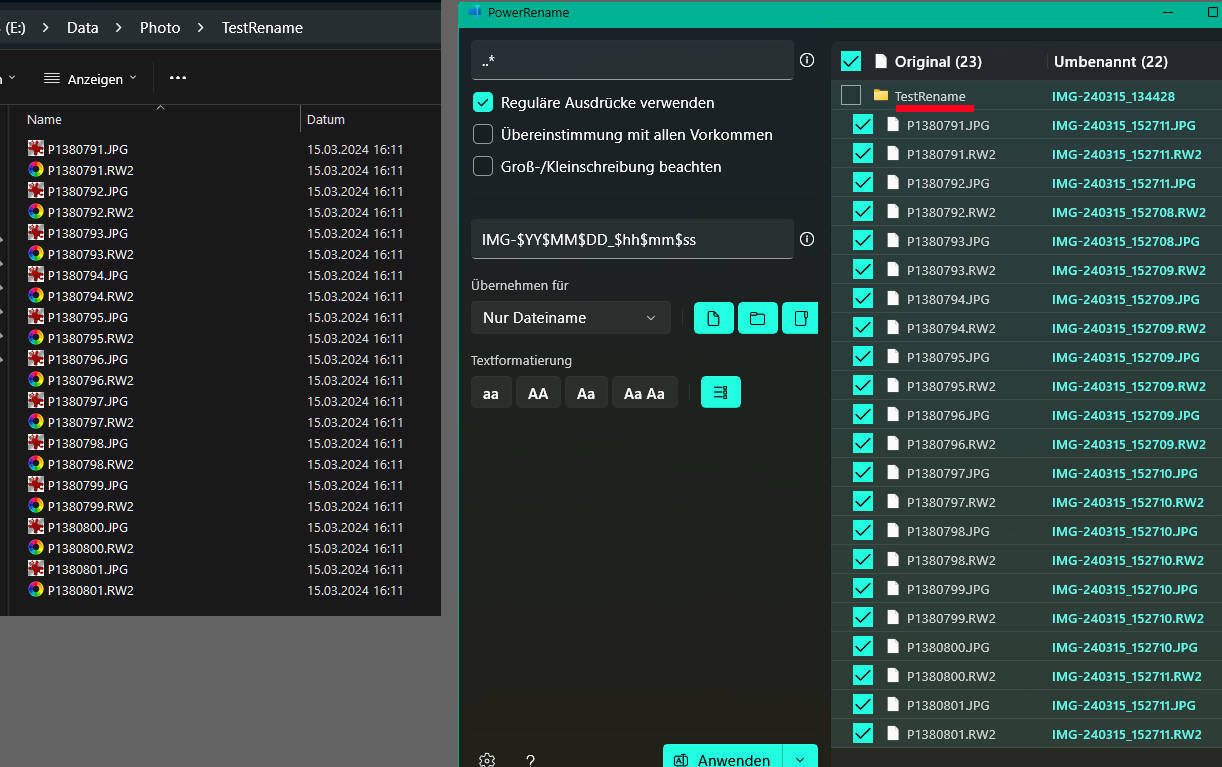The image size is (1222, 767).
Task: Open the three-dots more options menu
Action: [x=178, y=78]
